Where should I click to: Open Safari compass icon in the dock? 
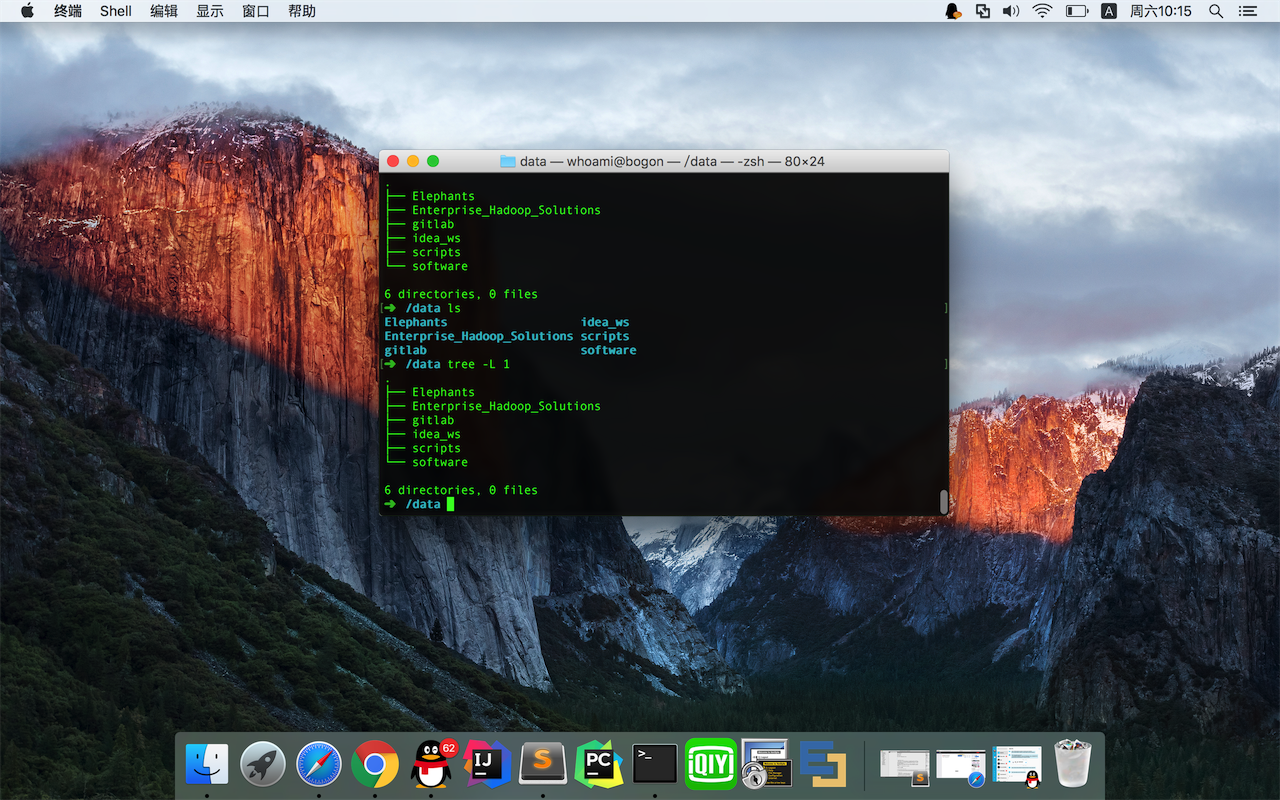point(319,765)
